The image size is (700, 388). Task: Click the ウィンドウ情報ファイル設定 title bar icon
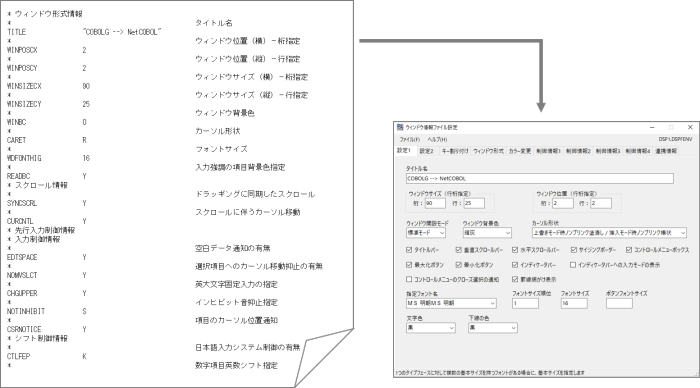tap(400, 127)
